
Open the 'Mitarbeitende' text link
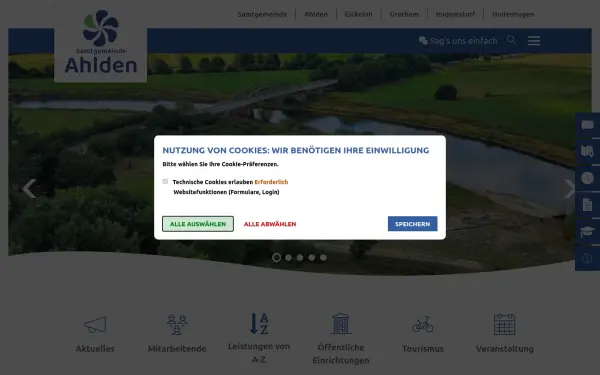(x=177, y=349)
